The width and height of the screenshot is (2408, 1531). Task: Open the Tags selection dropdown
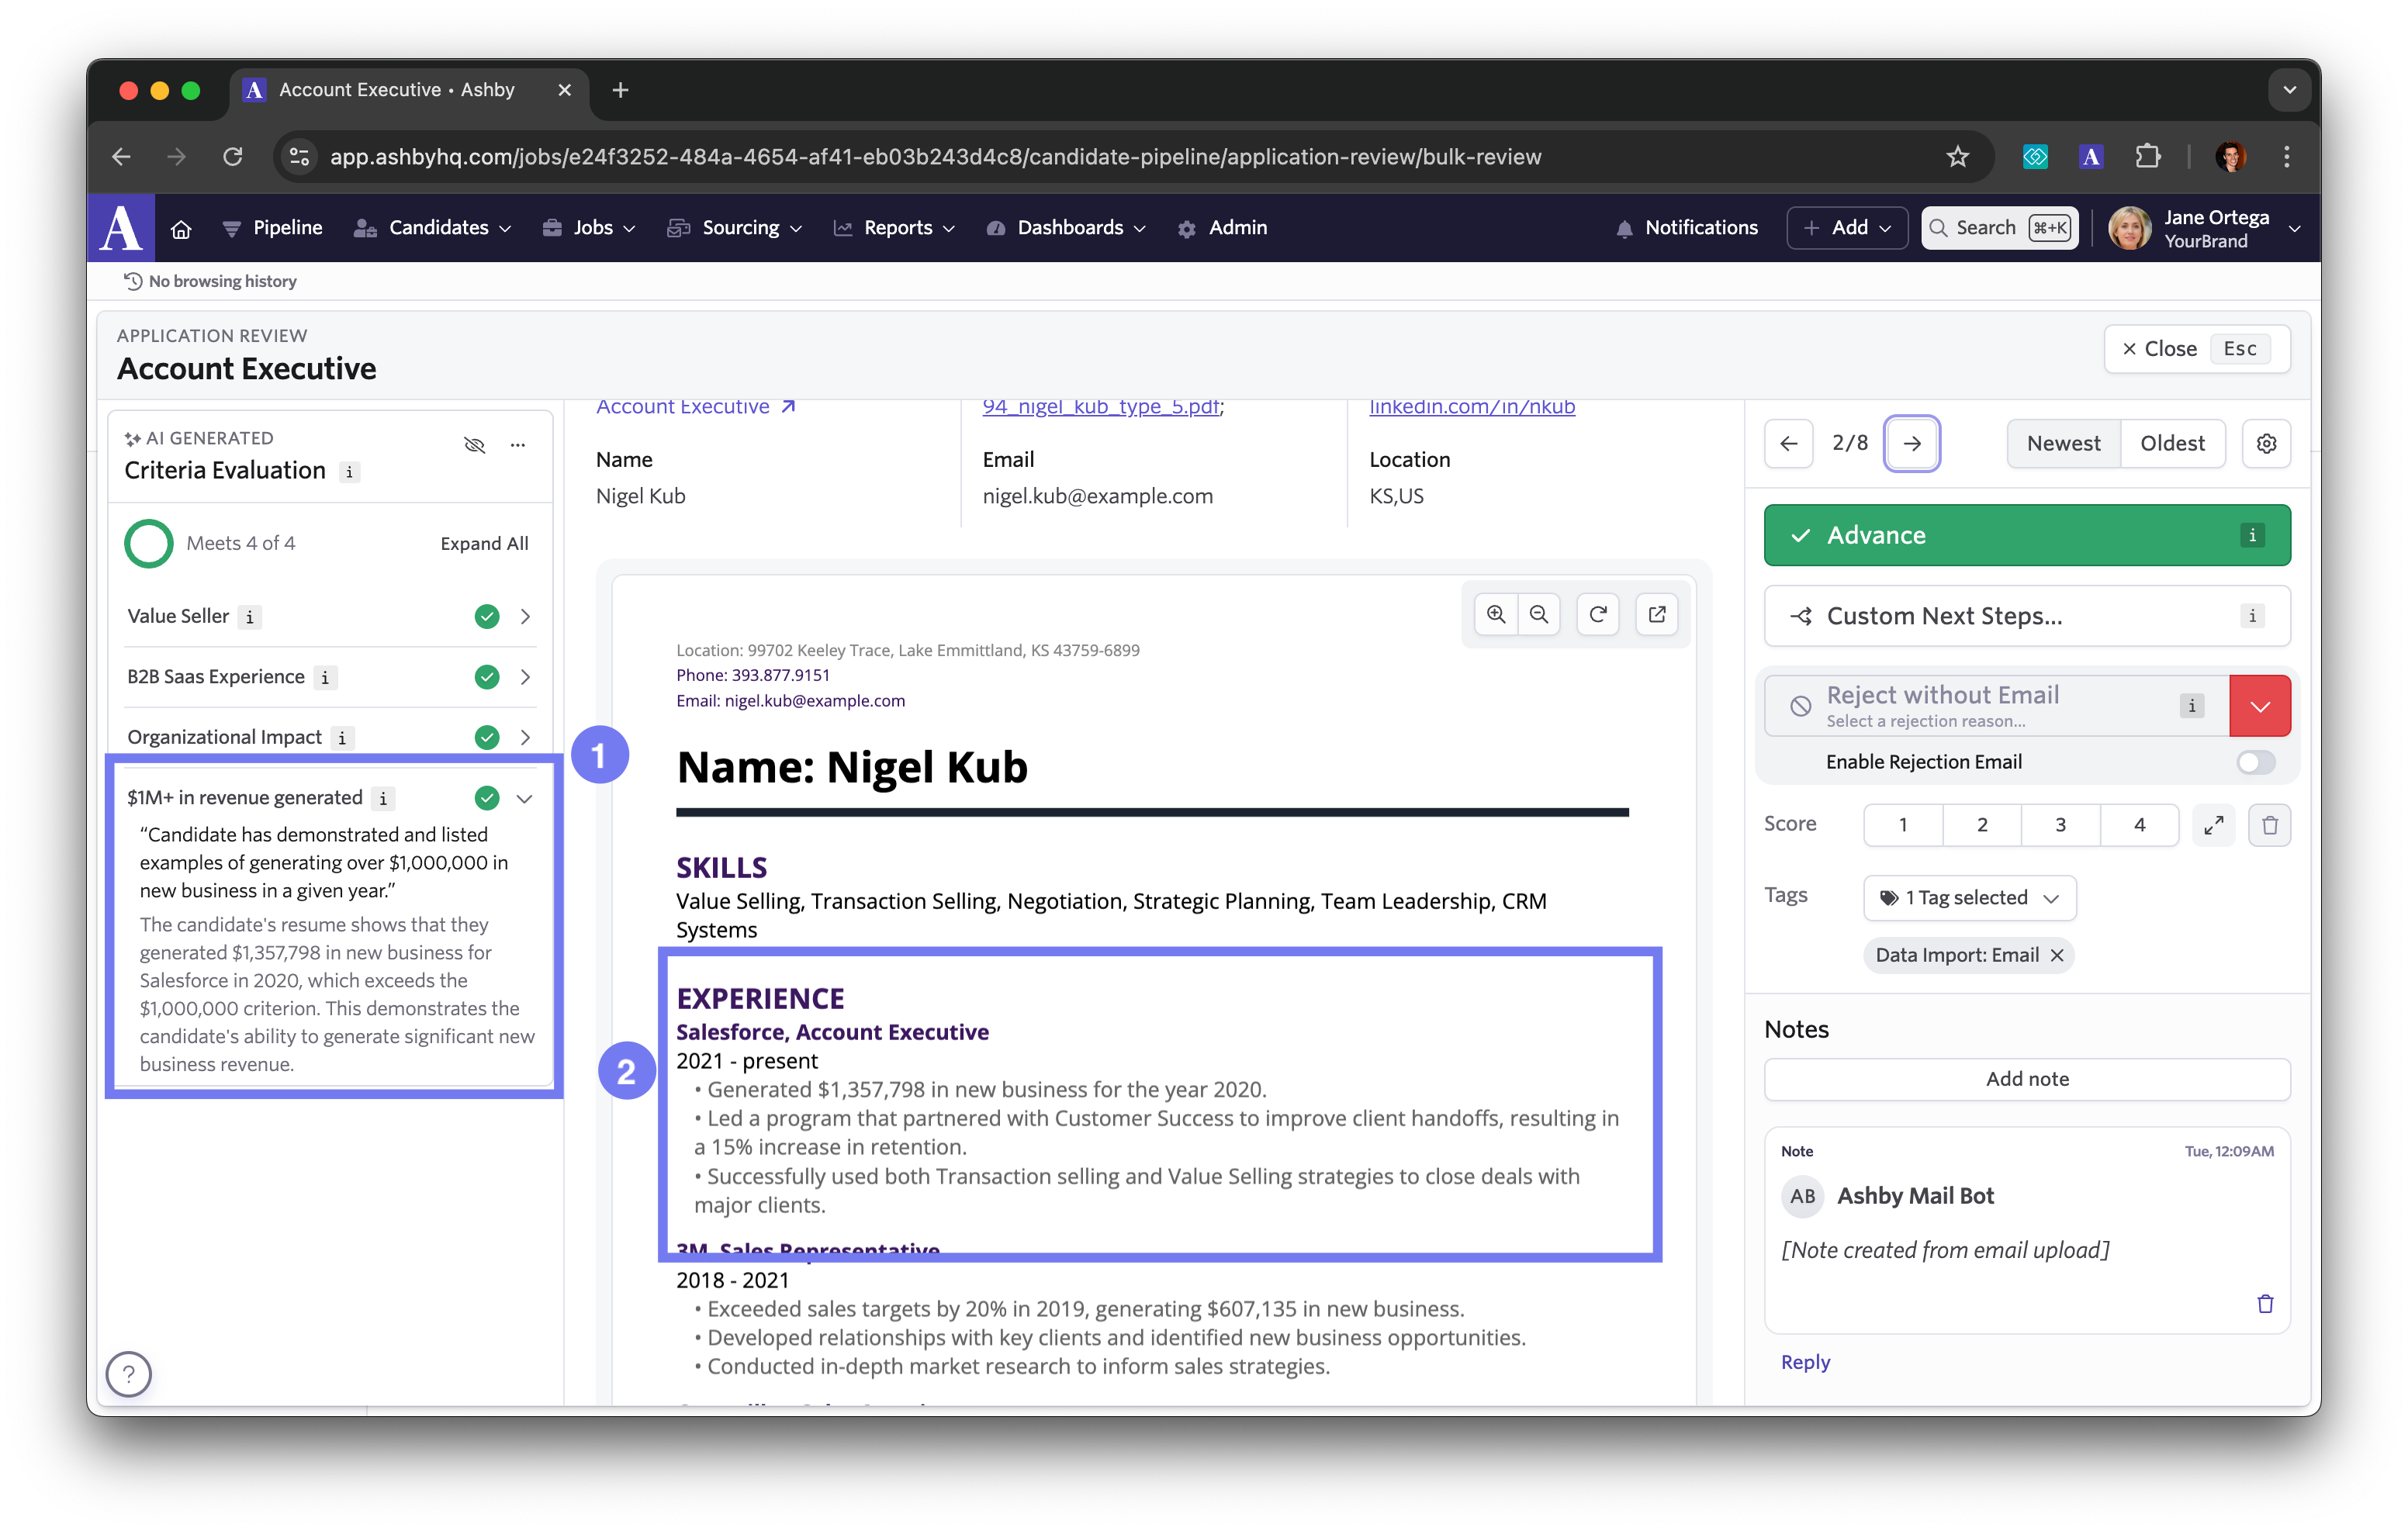click(1969, 898)
